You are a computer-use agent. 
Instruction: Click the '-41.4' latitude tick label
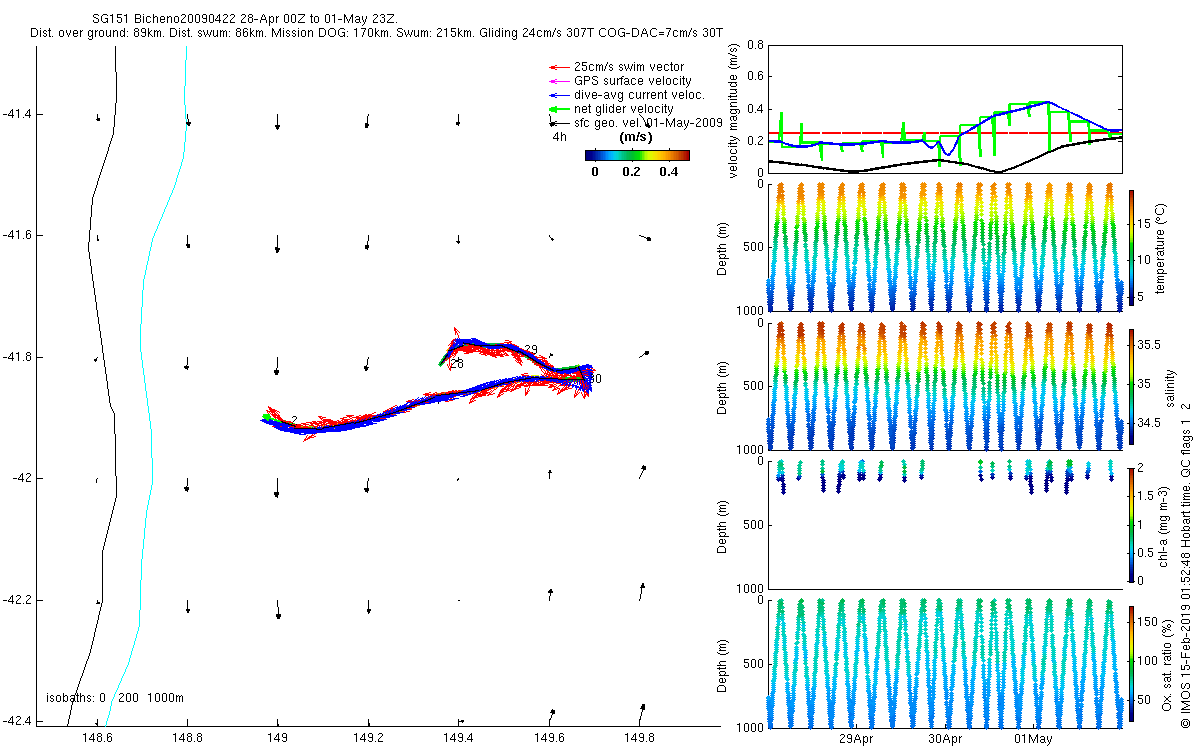click(16, 114)
